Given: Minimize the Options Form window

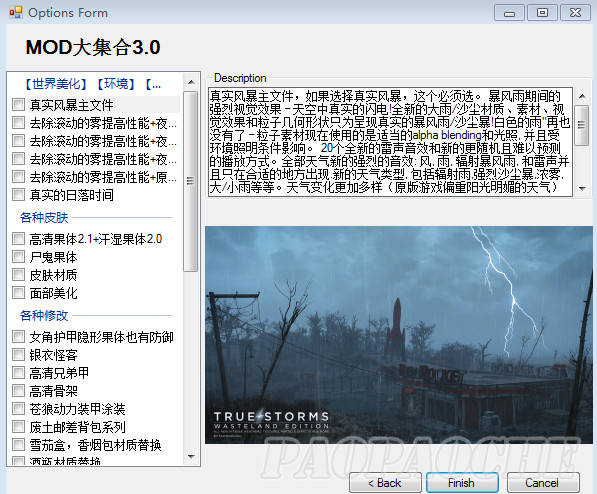Looking at the screenshot, I should point(509,13).
